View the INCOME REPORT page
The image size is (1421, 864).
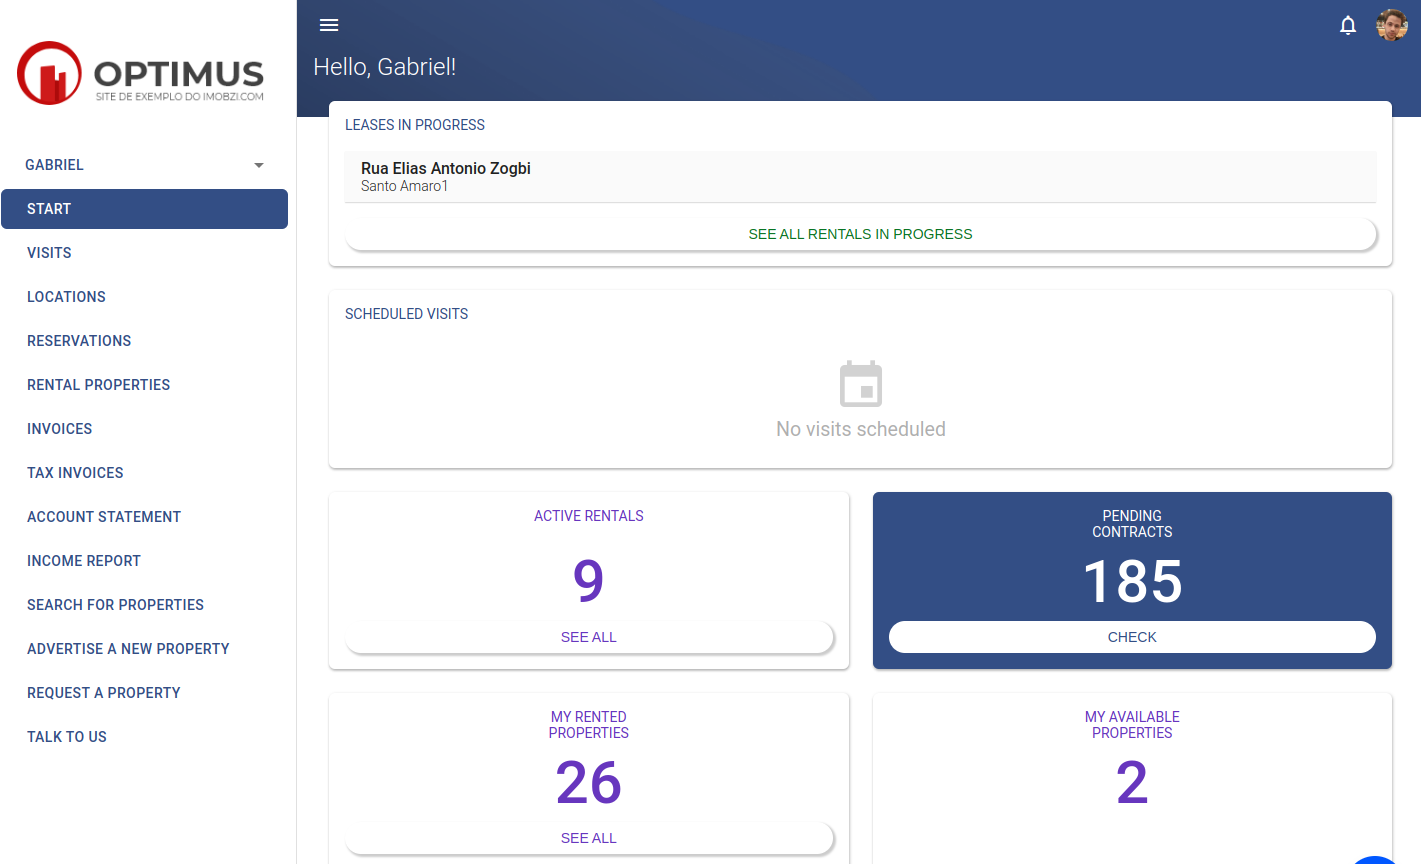[x=145, y=561]
